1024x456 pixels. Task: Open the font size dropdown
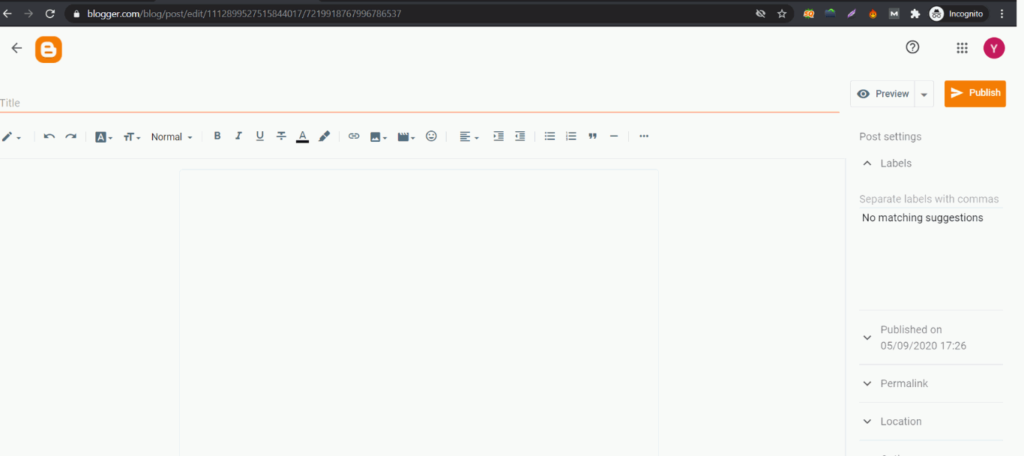pos(132,137)
